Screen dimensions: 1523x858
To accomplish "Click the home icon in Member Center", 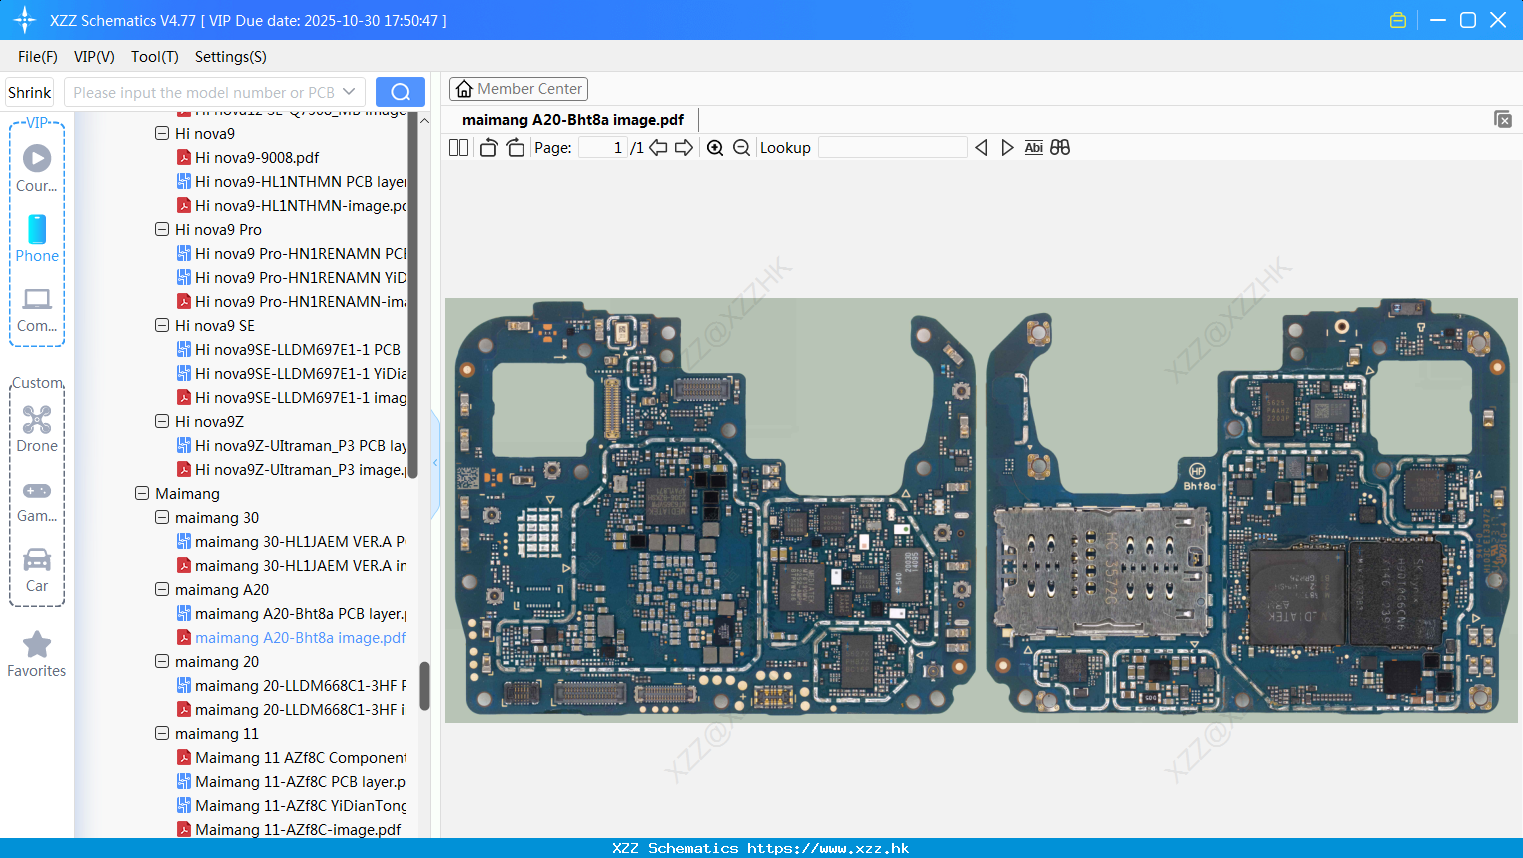I will pos(464,89).
